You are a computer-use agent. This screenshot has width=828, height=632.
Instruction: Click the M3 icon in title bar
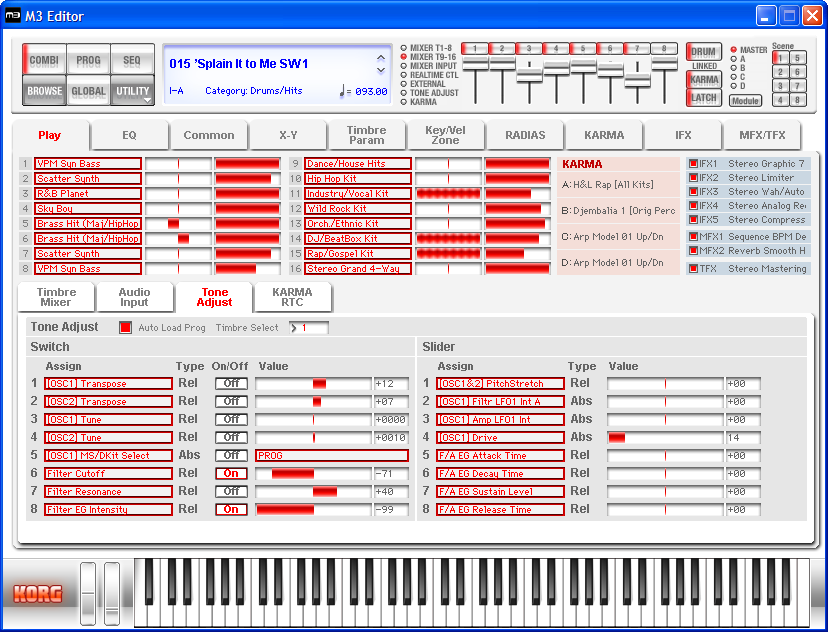pyautogui.click(x=13, y=16)
